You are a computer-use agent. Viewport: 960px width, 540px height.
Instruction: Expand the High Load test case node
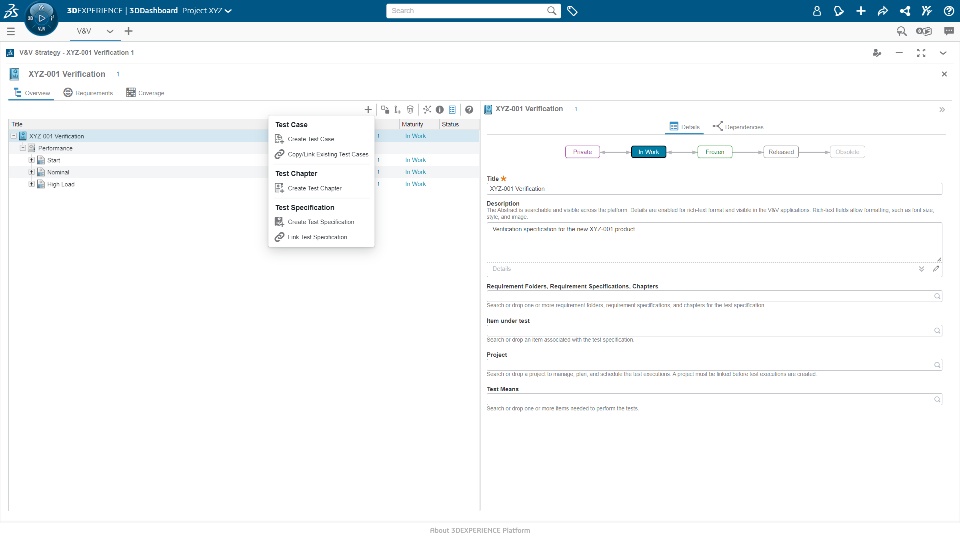(31, 184)
